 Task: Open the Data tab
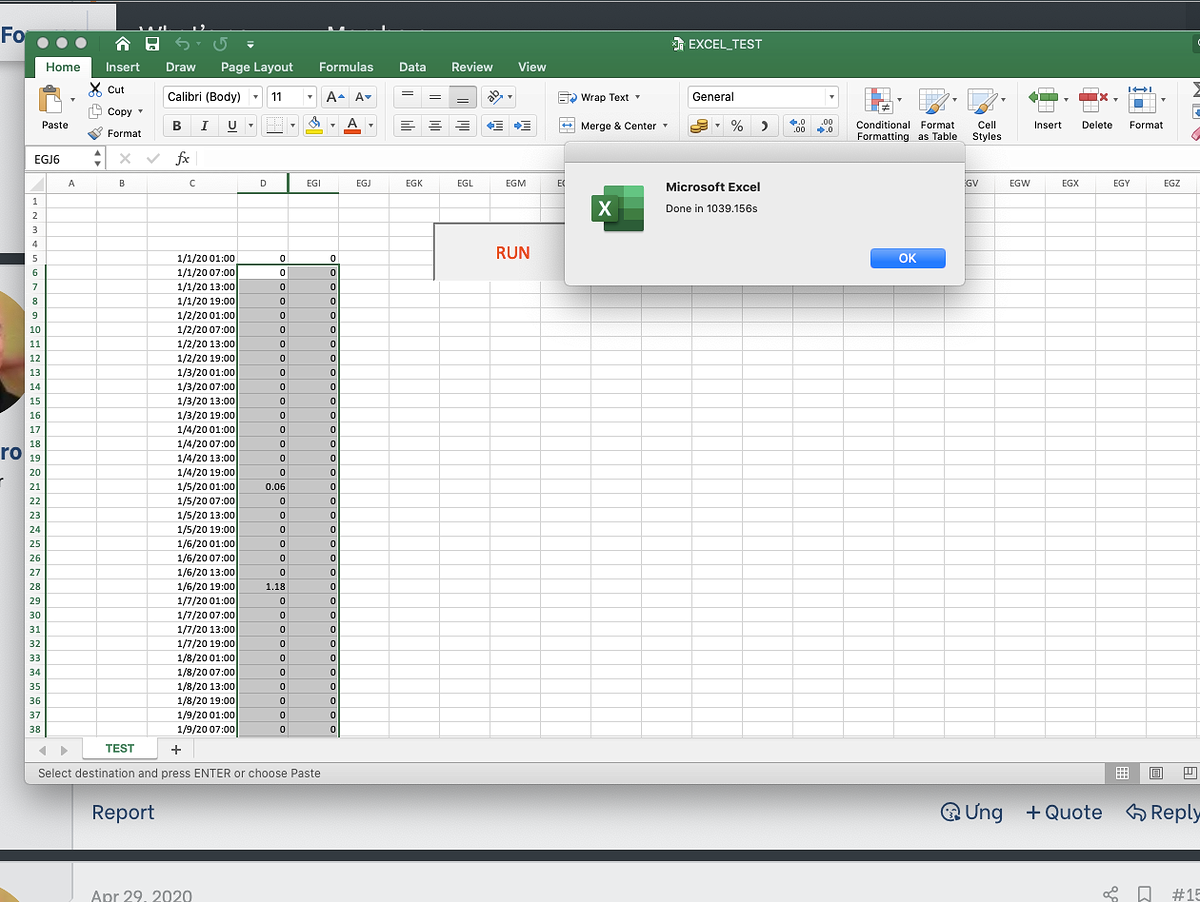412,67
